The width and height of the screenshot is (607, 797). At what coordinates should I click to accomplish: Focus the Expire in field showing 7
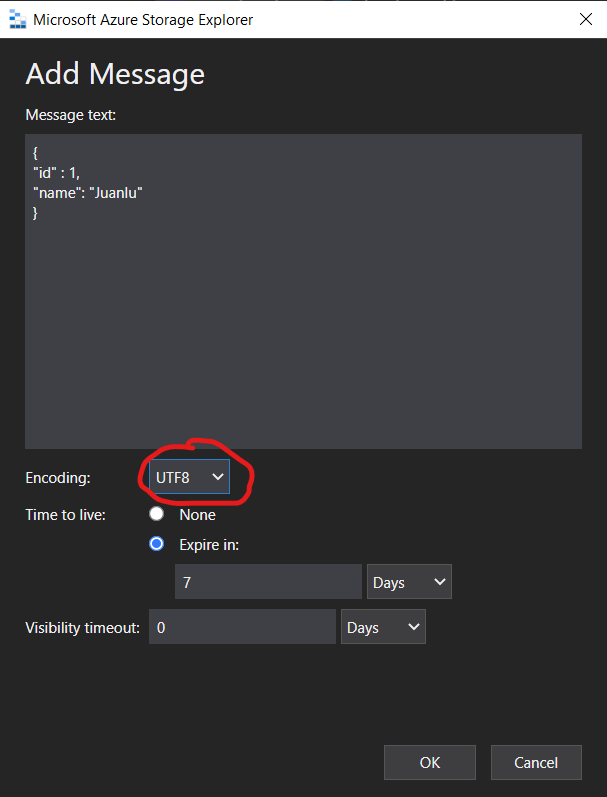tap(267, 582)
